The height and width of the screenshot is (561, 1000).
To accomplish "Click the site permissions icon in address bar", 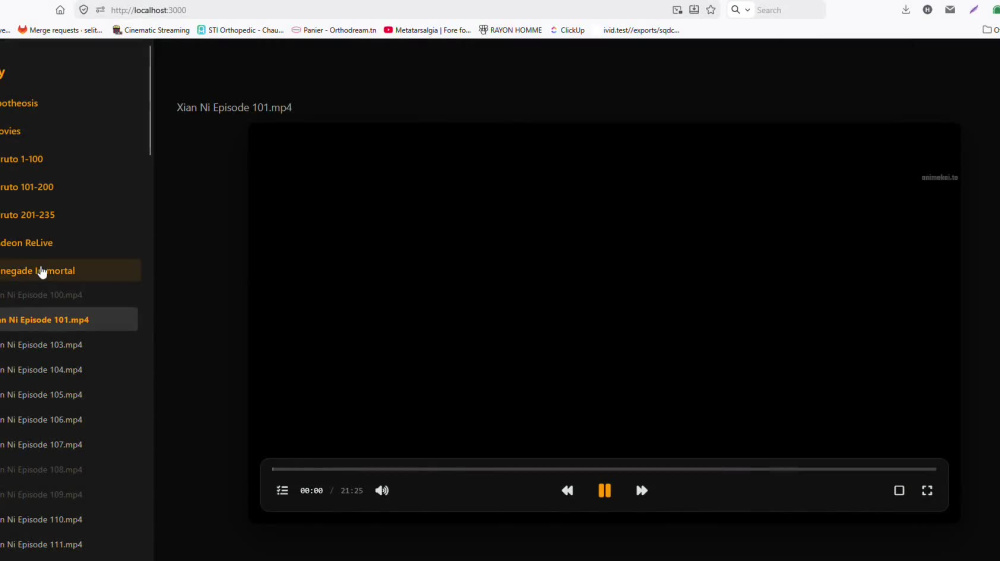I will (x=100, y=10).
